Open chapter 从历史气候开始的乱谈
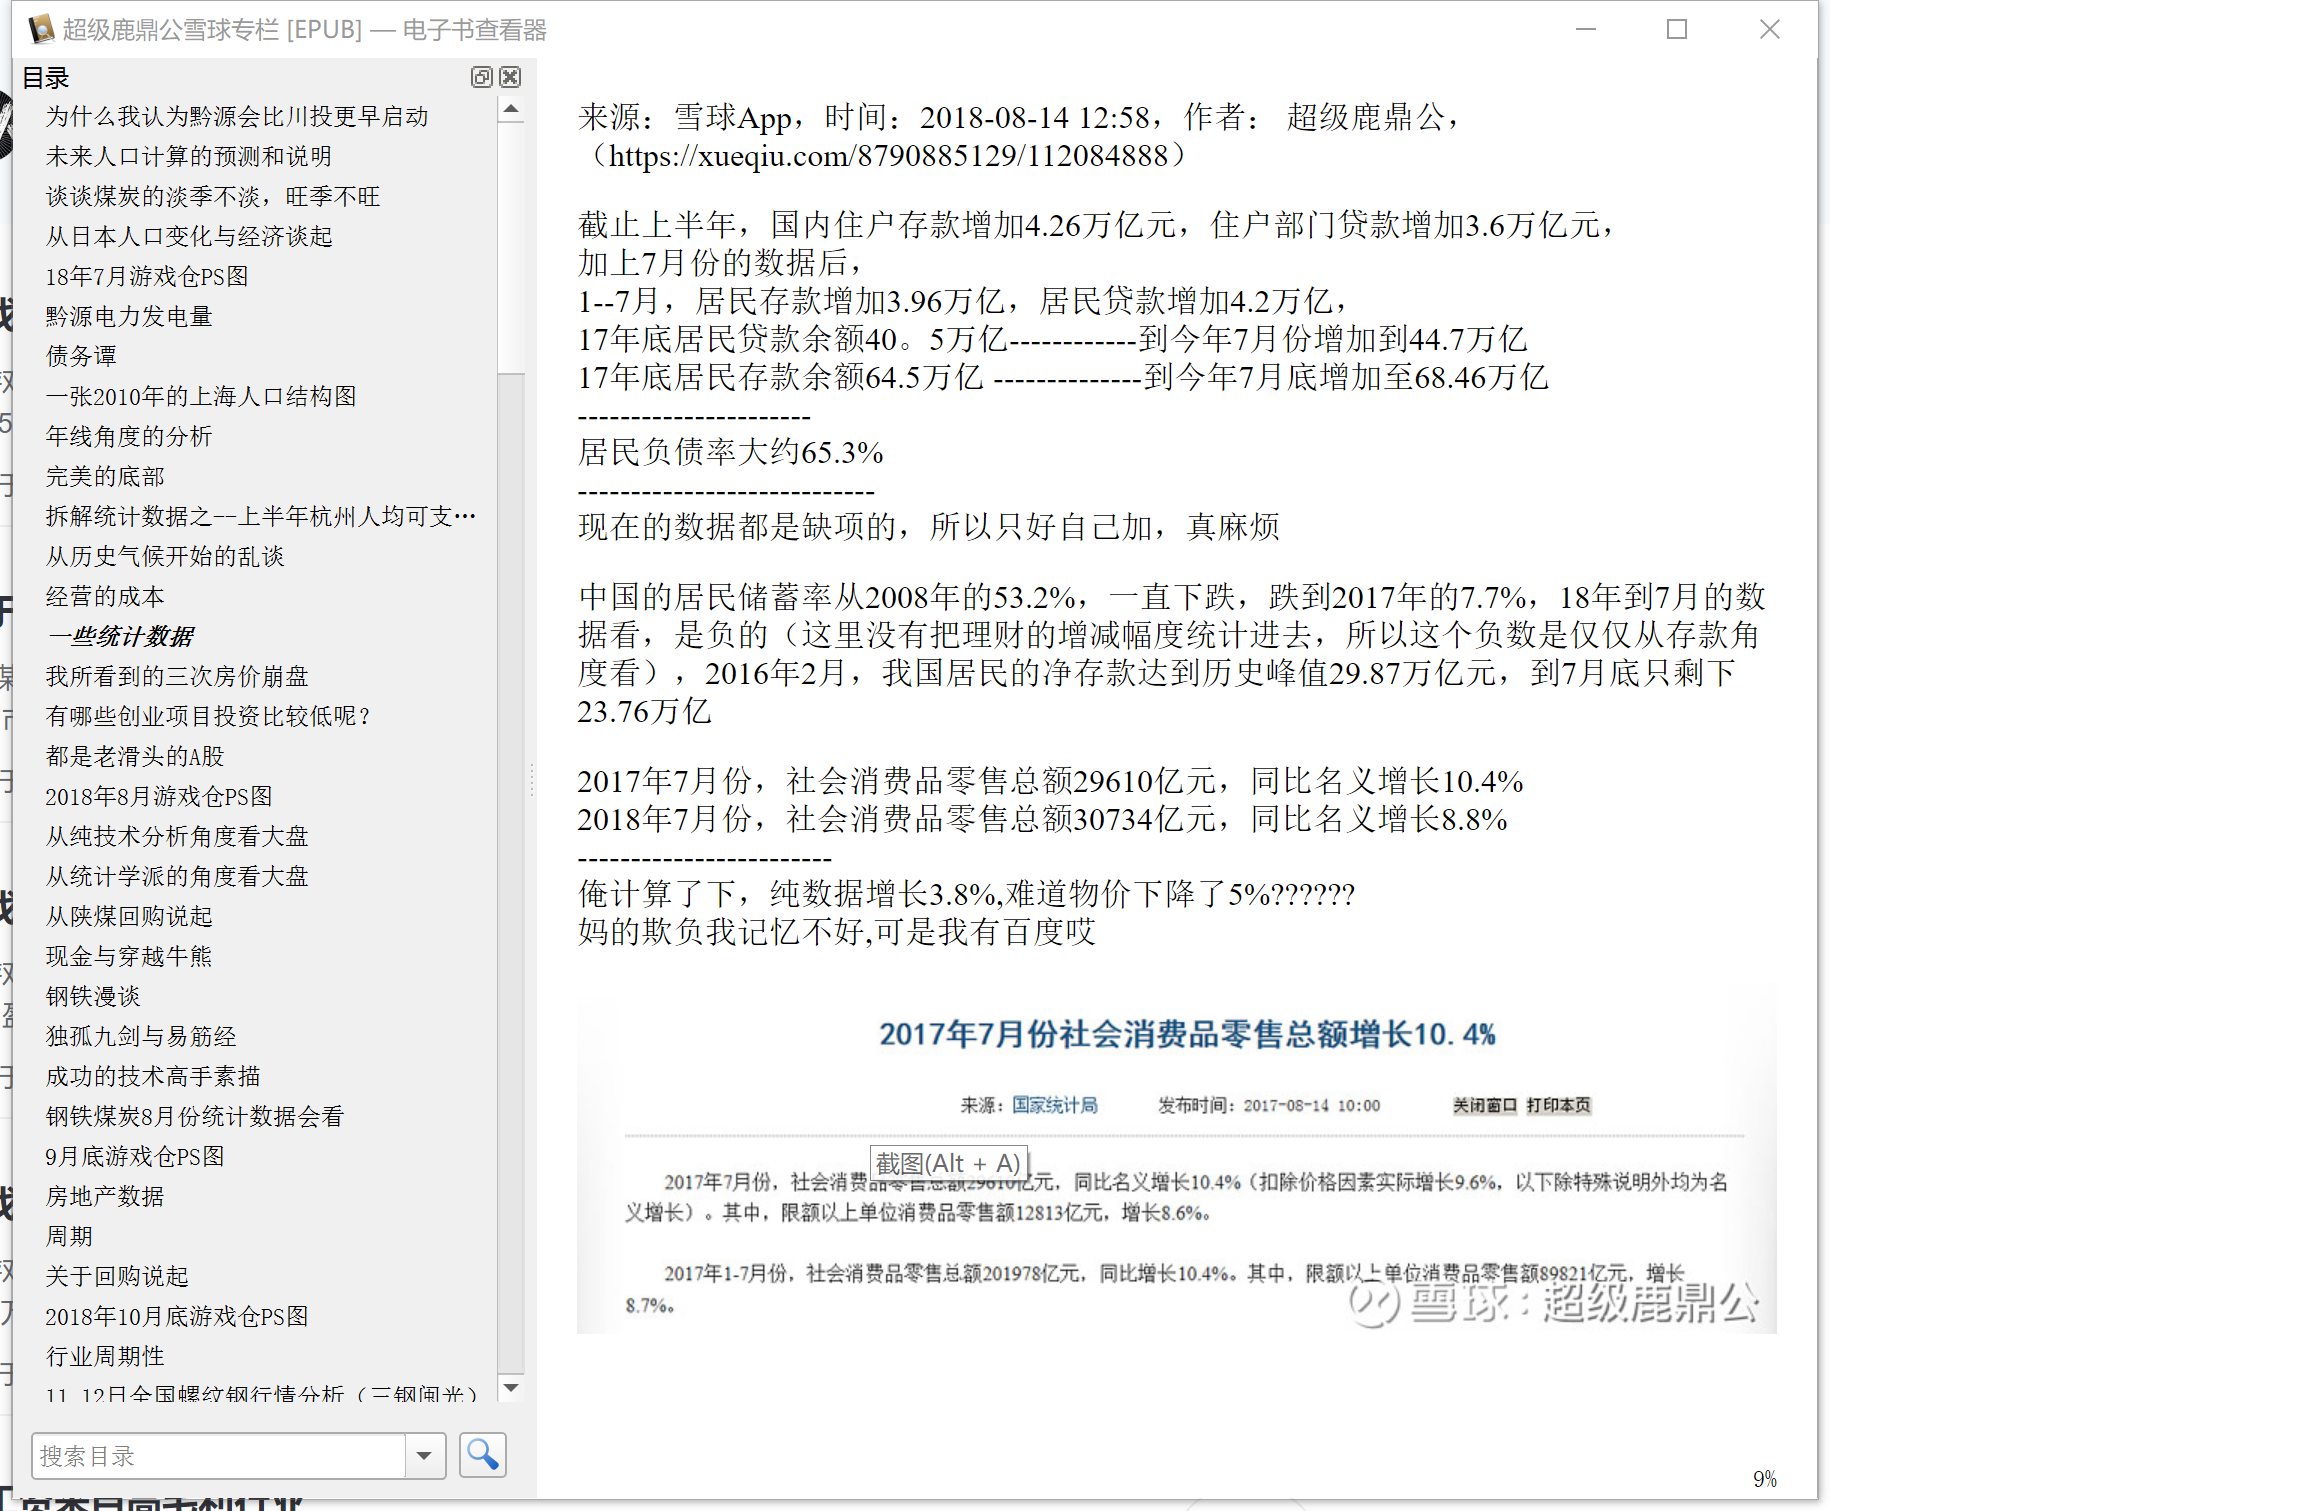Screen dimensions: 2304x1511 [165, 556]
